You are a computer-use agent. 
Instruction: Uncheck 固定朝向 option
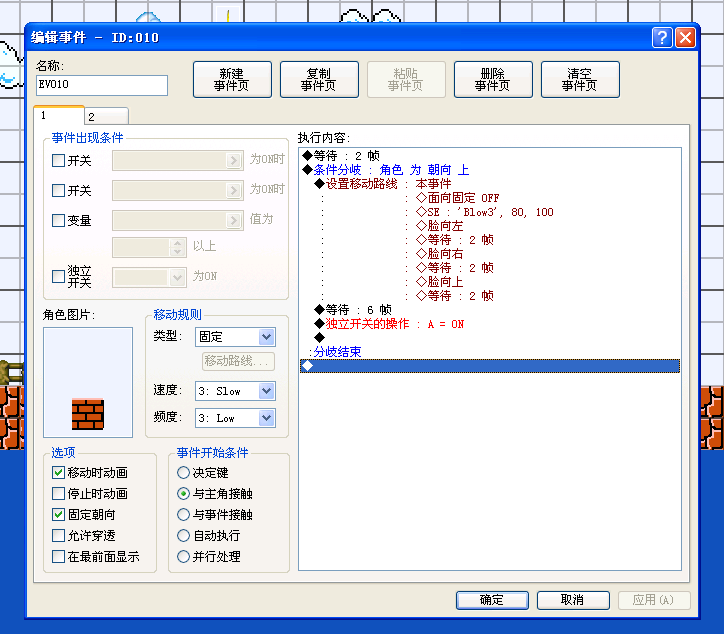[x=58, y=514]
